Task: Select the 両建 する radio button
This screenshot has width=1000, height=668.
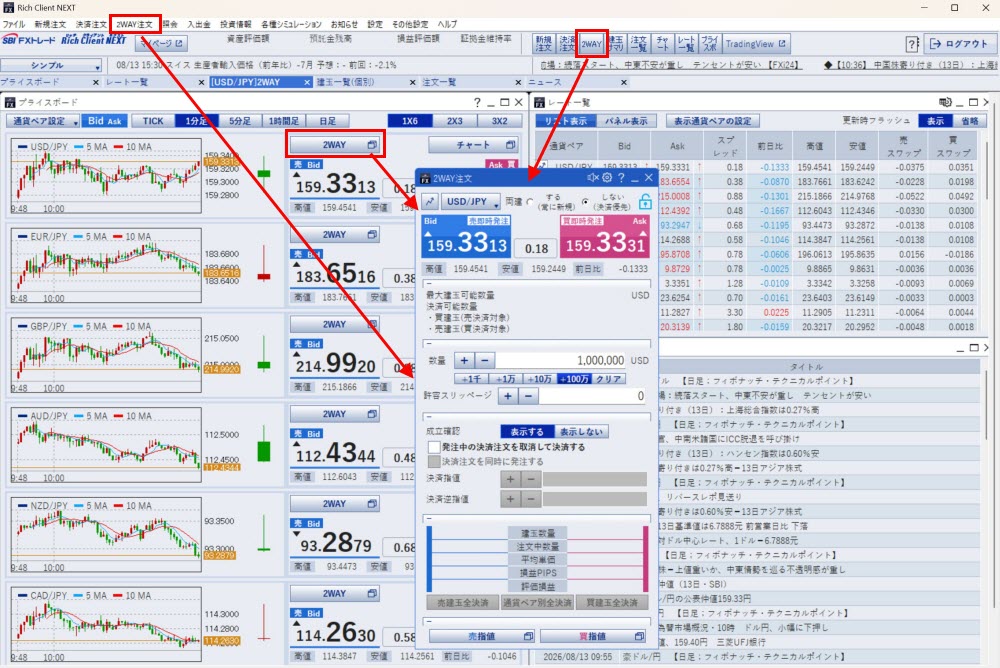Action: pyautogui.click(x=531, y=202)
